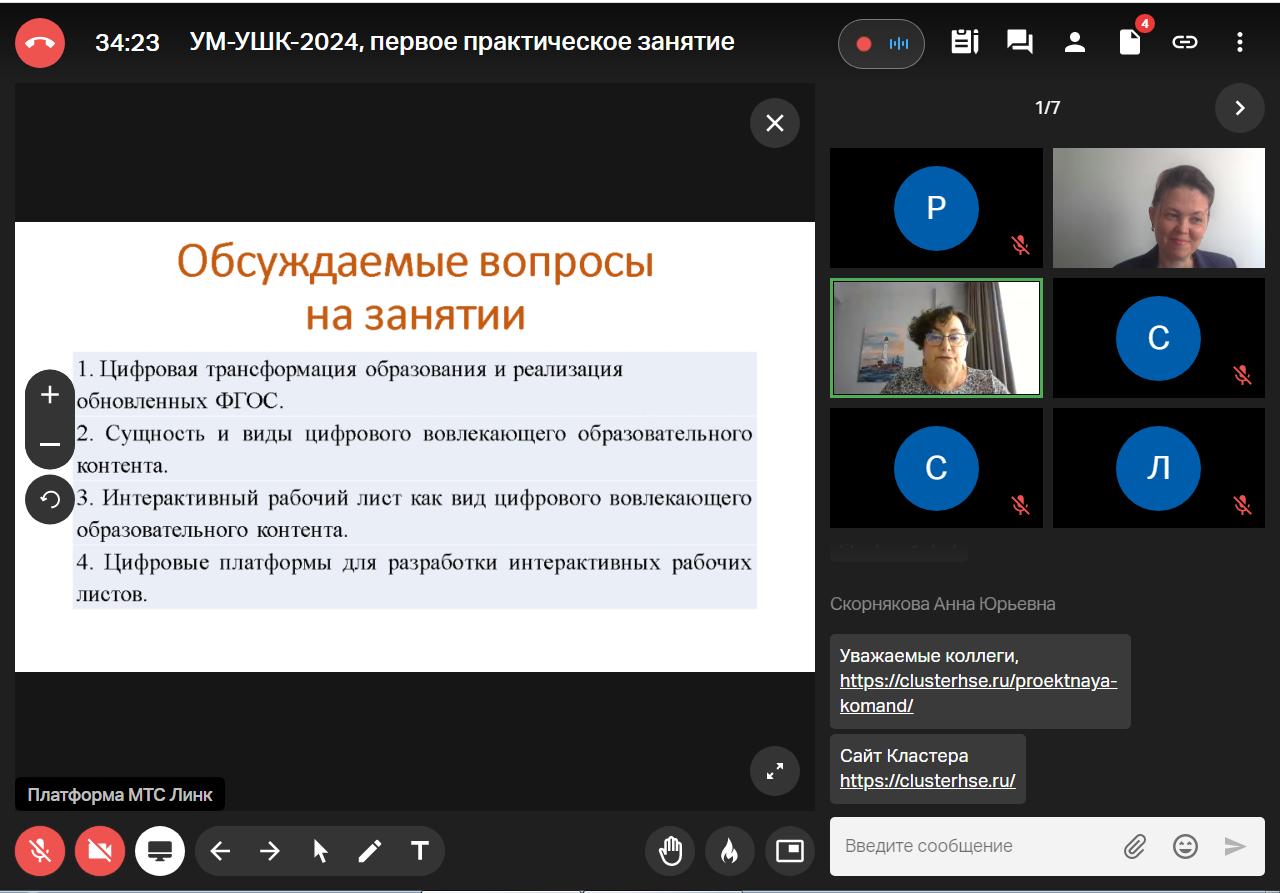1280x893 pixels.
Task: Open the files icon with badge 4
Action: pyautogui.click(x=1130, y=42)
